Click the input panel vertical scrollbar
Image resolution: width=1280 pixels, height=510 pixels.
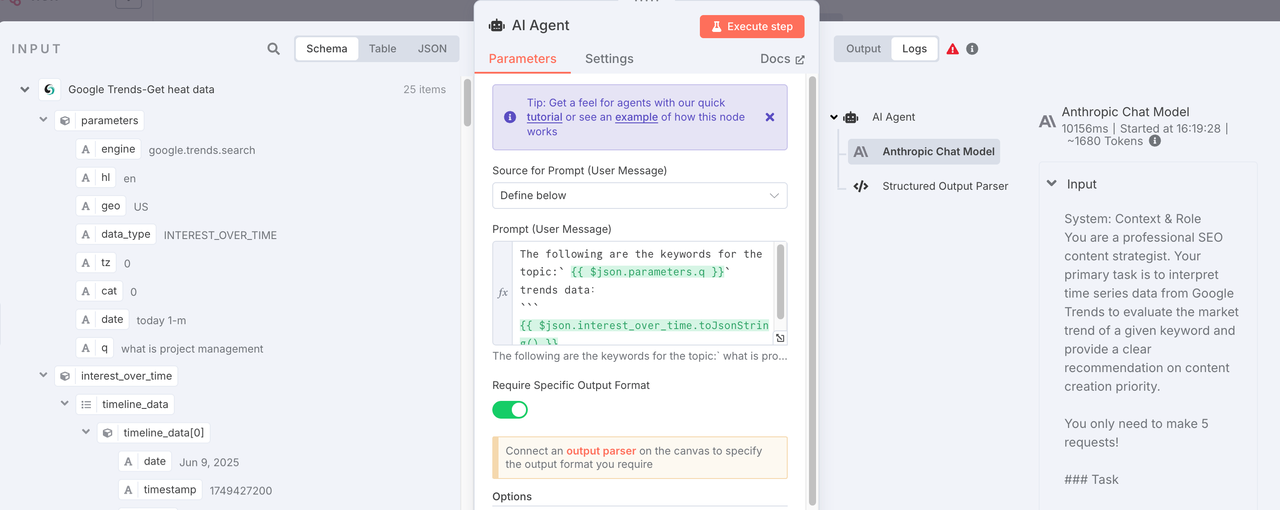[467, 103]
